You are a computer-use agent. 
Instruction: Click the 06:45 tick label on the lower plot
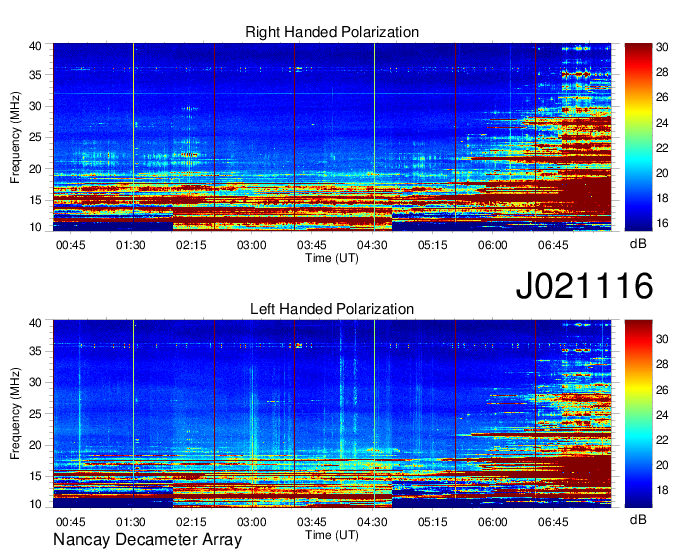point(553,522)
